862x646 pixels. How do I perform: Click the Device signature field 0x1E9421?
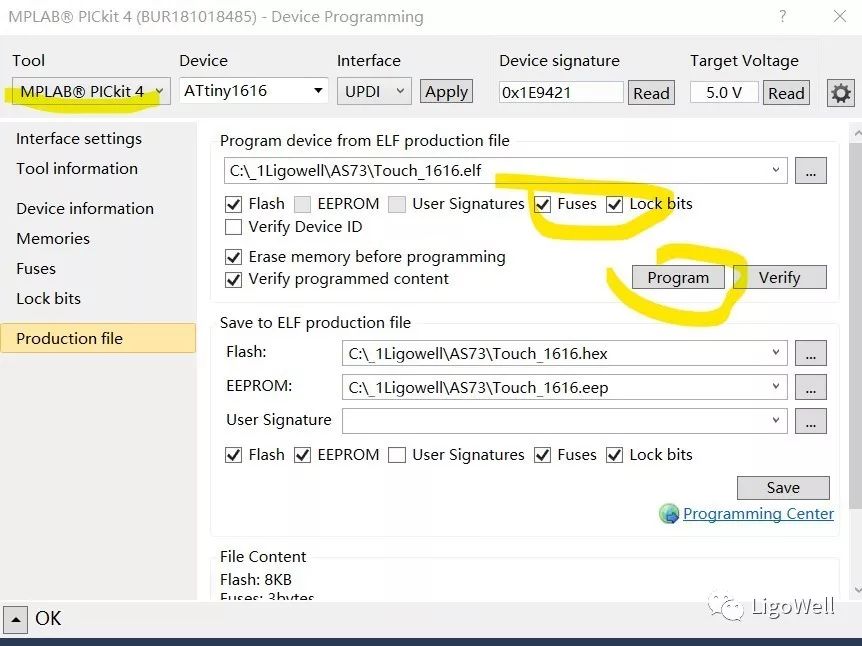(561, 92)
